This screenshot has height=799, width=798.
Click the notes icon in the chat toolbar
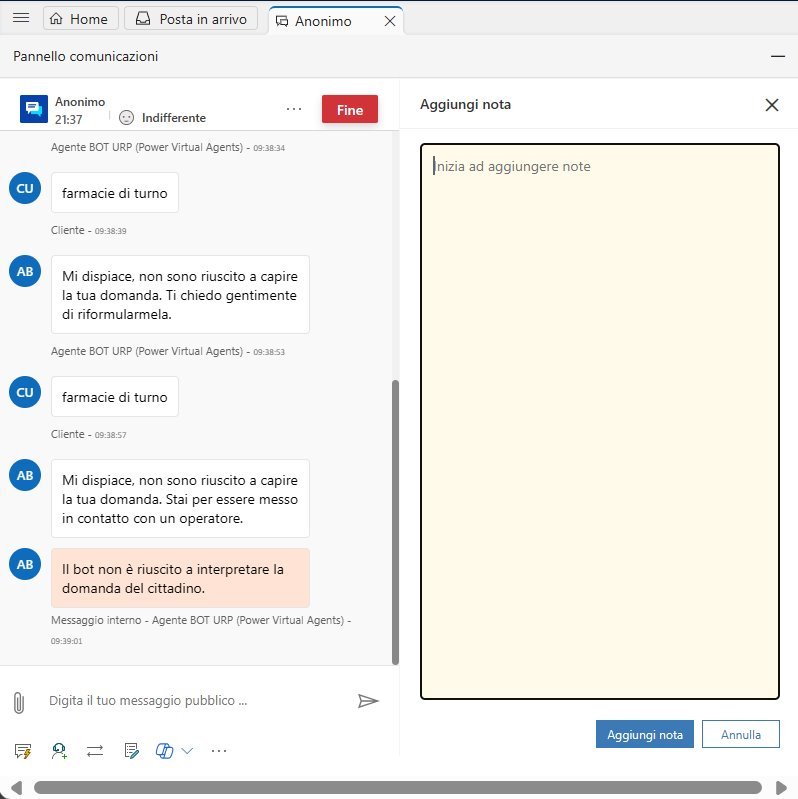pos(130,750)
